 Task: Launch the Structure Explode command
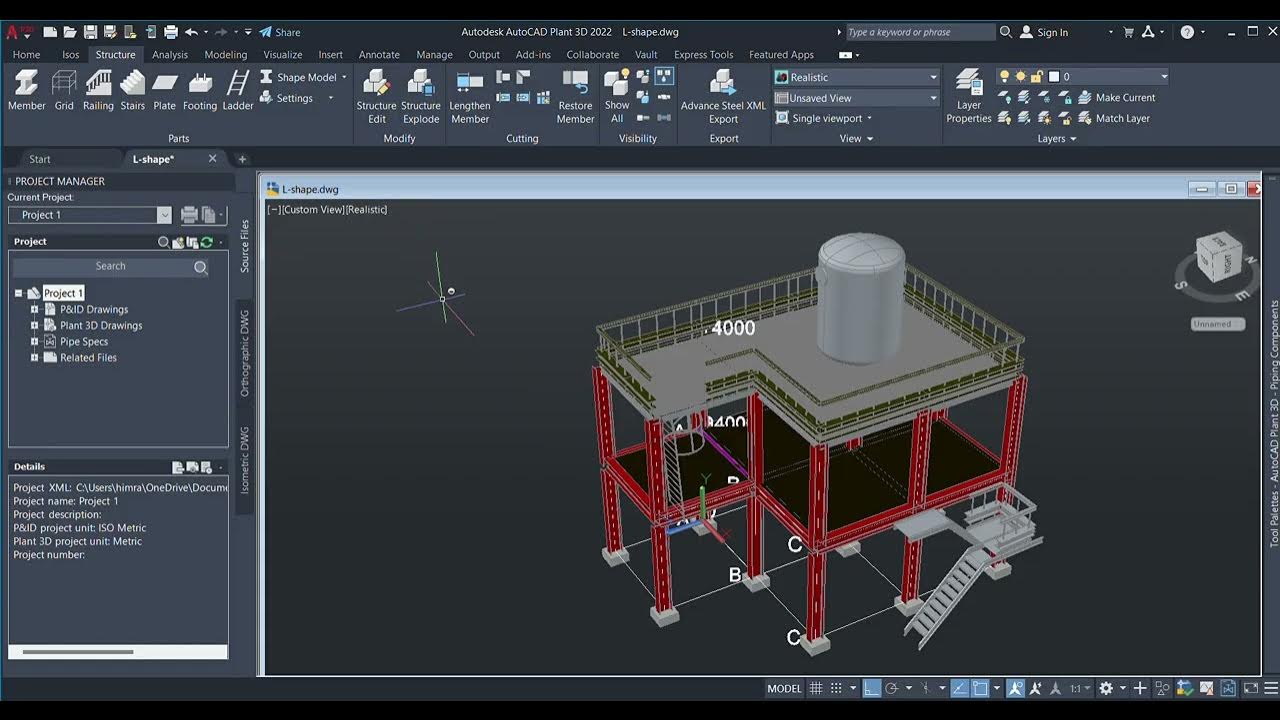pyautogui.click(x=421, y=97)
